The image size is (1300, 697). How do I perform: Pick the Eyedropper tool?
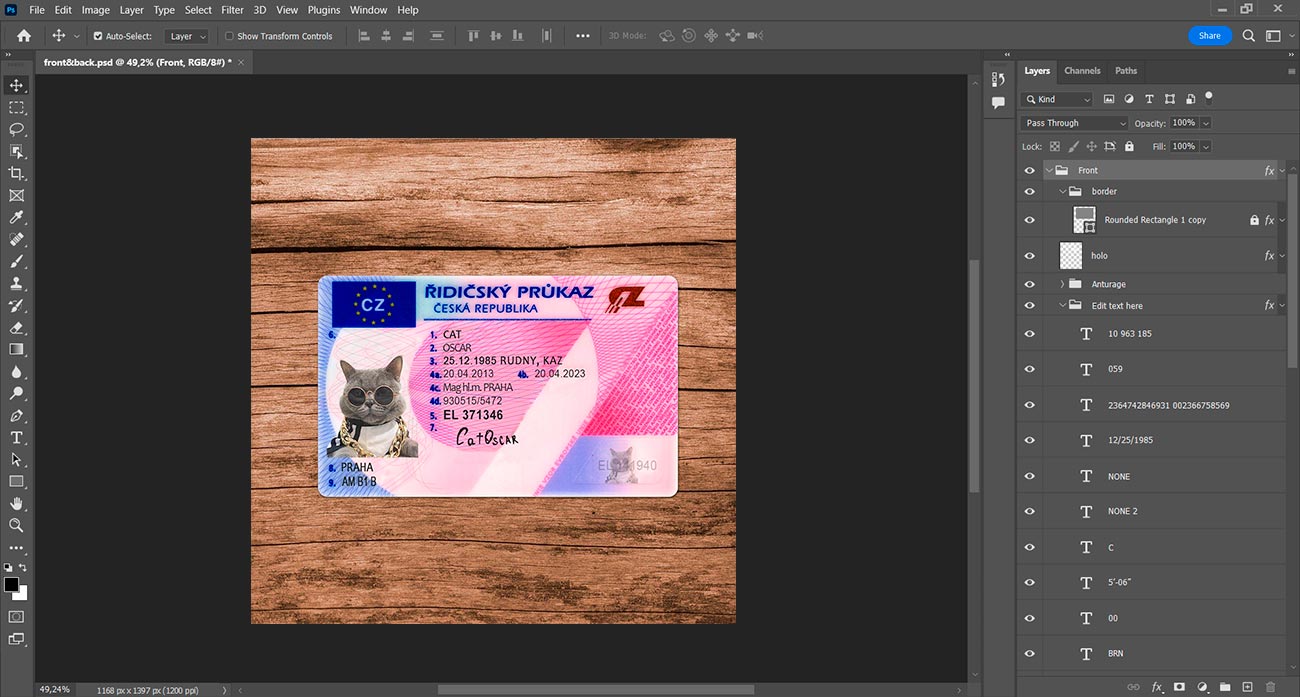(16, 217)
